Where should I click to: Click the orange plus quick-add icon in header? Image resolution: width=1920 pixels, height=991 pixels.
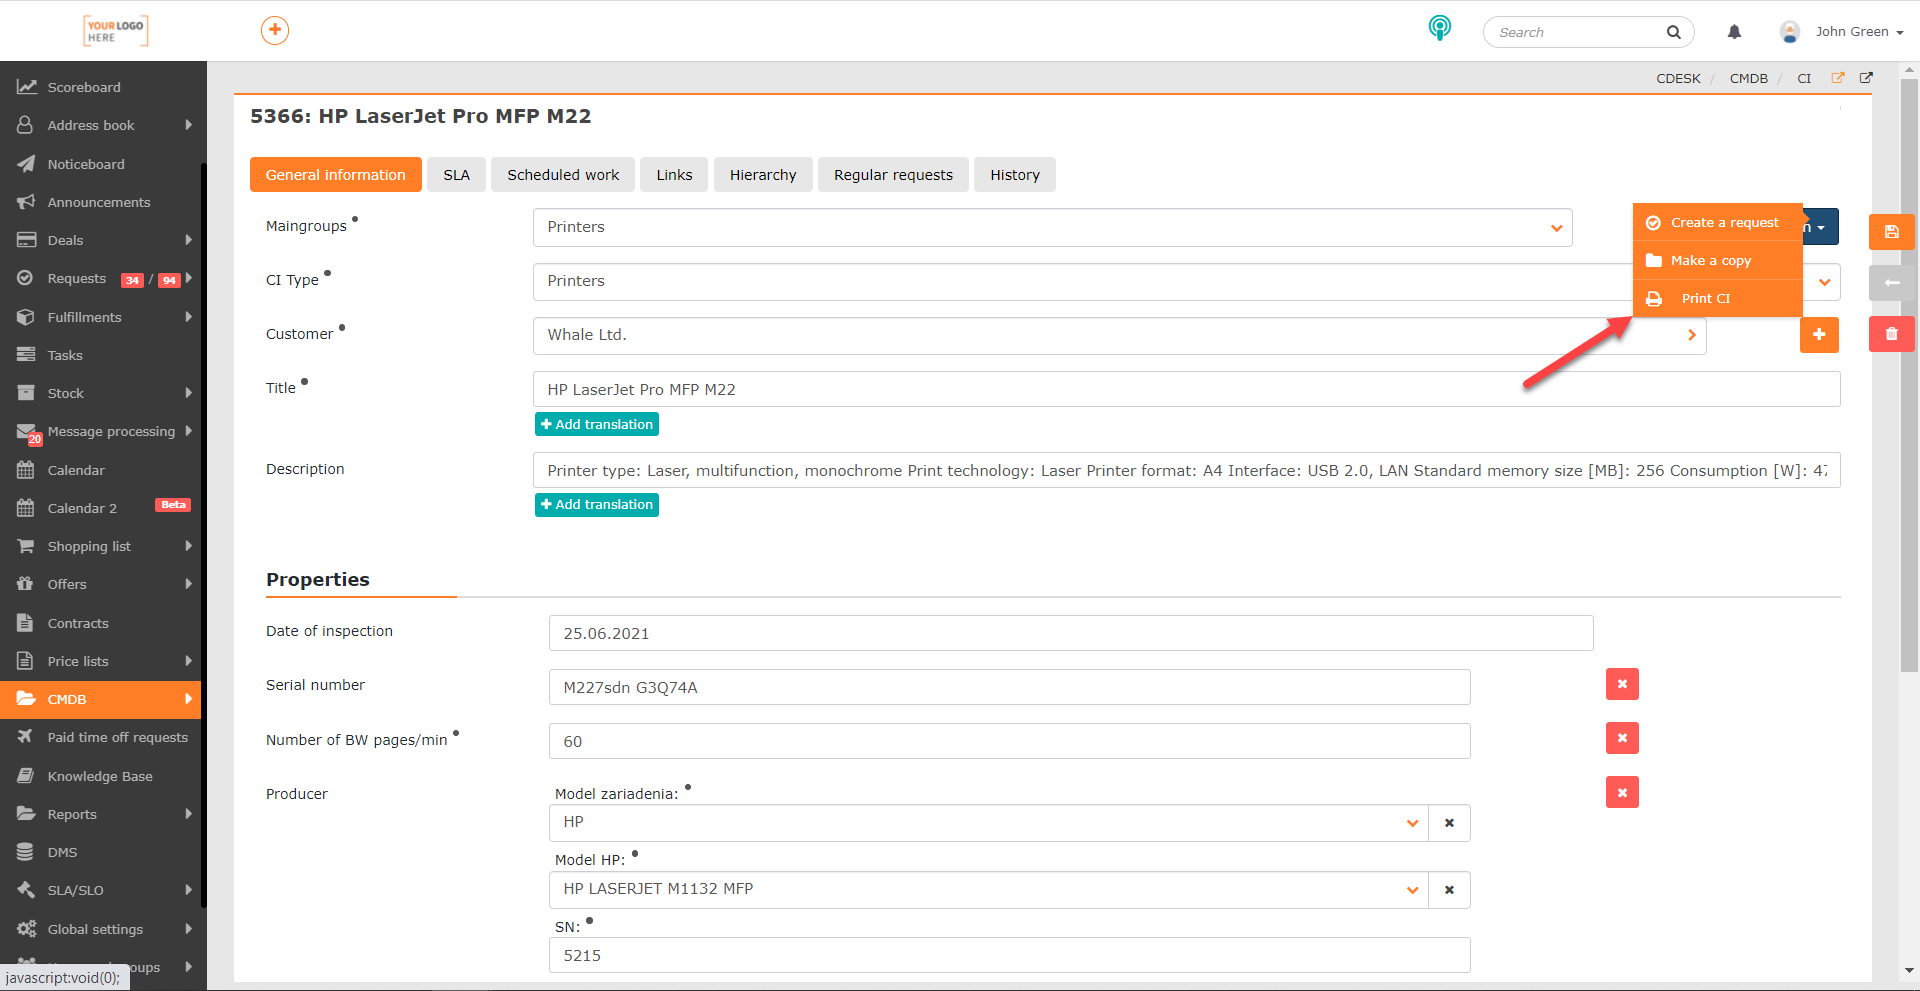point(275,30)
